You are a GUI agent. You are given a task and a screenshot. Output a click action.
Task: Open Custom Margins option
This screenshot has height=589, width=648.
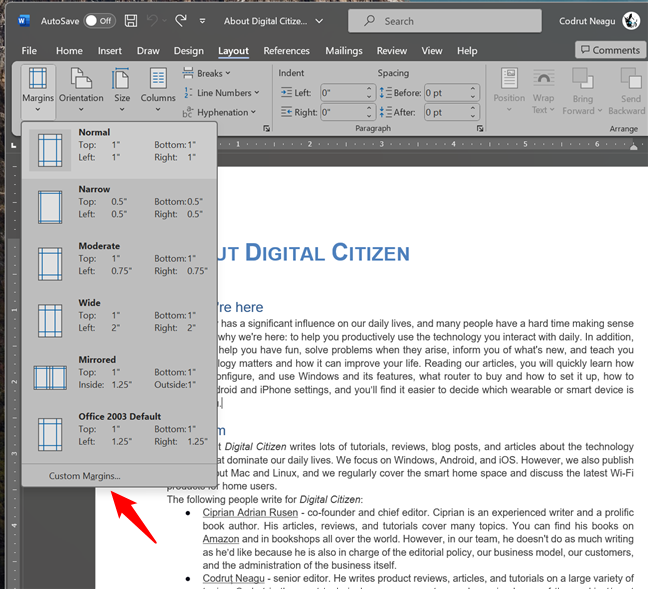[119, 476]
